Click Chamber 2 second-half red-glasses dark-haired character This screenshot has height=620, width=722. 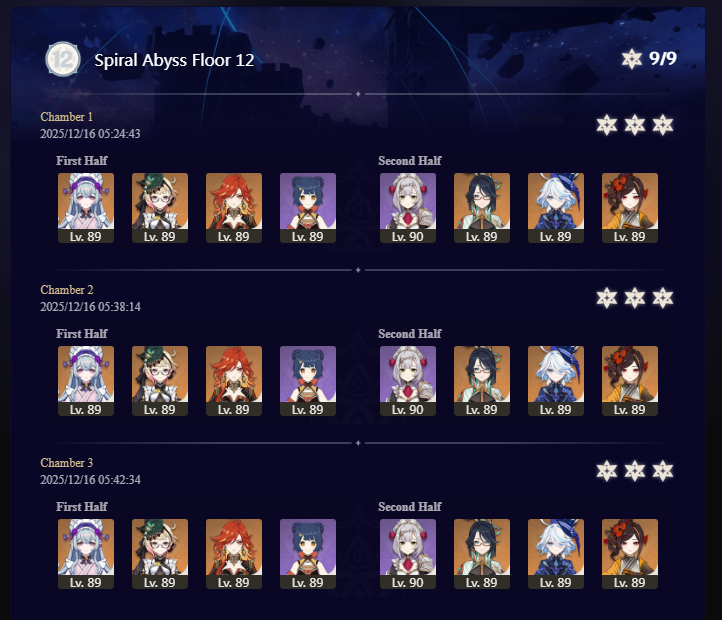pos(482,381)
